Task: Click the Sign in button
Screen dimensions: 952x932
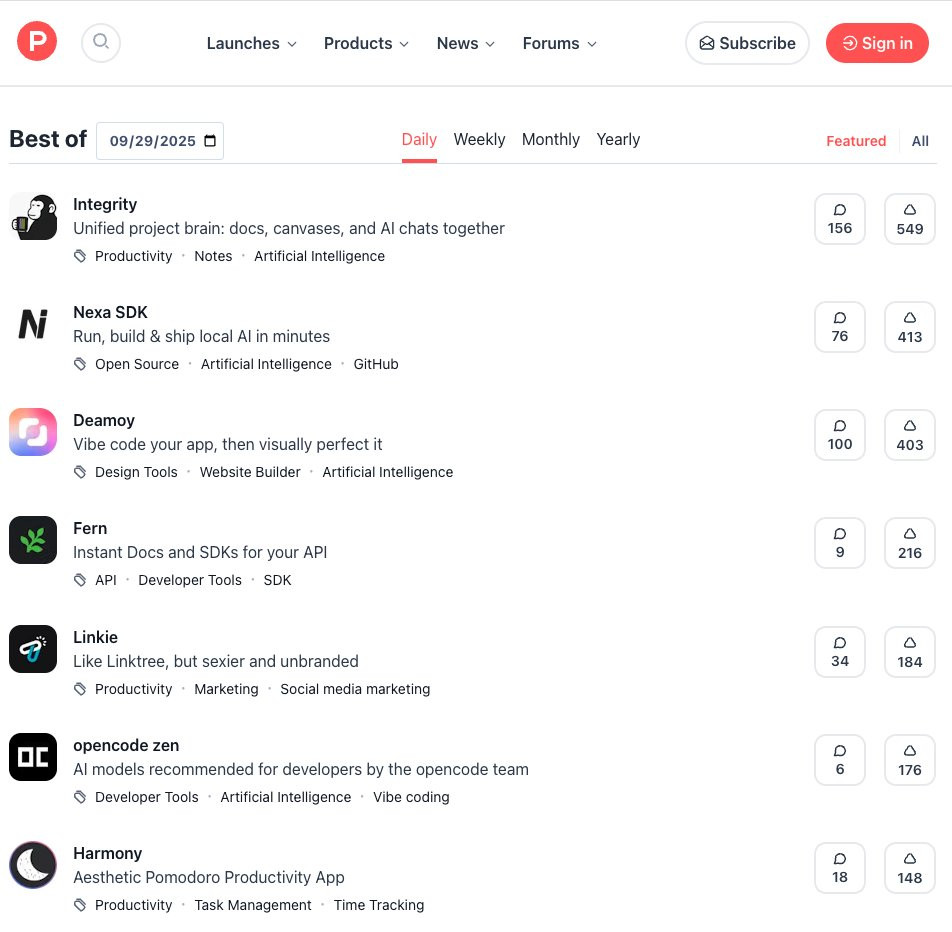Action: [877, 43]
